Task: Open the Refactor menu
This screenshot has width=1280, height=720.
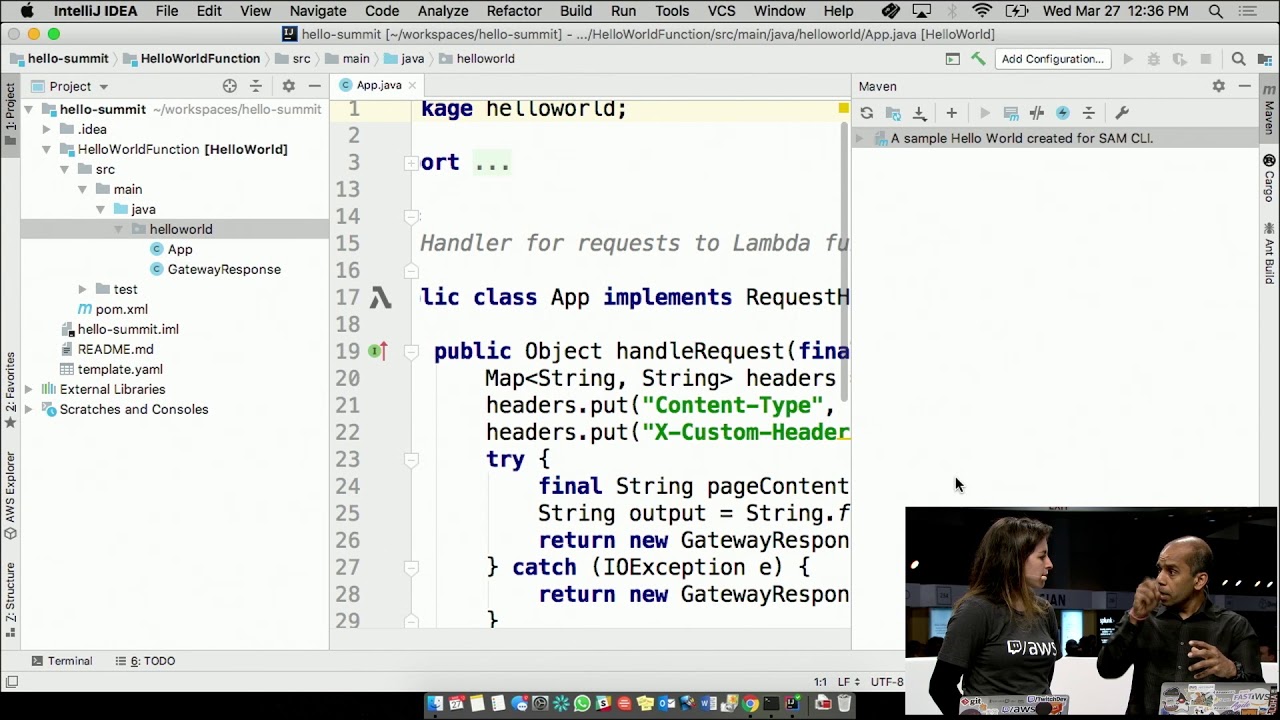Action: click(x=514, y=11)
